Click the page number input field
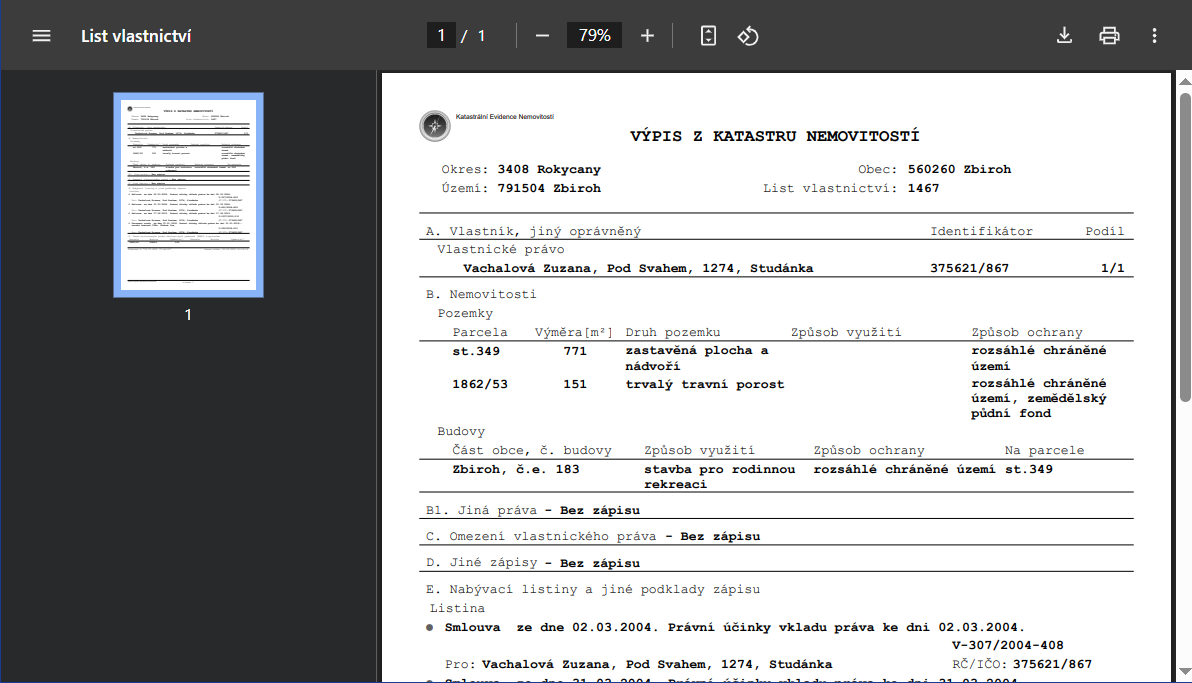This screenshot has width=1192, height=683. point(441,35)
